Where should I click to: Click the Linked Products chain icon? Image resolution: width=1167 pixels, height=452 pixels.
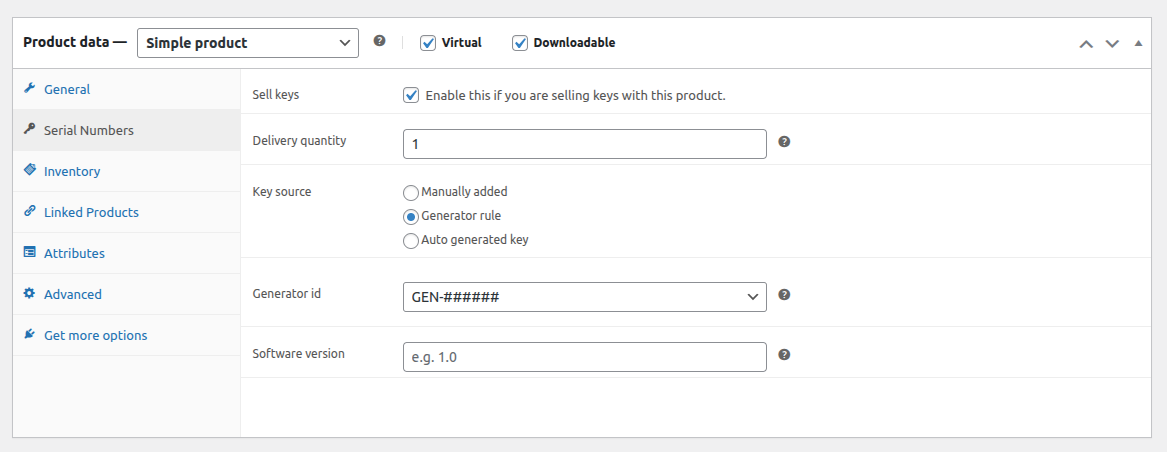click(x=30, y=211)
